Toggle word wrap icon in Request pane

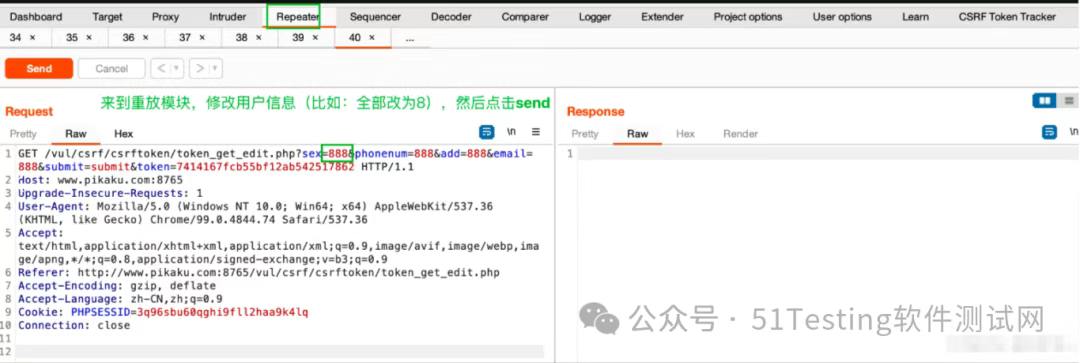[x=486, y=132]
